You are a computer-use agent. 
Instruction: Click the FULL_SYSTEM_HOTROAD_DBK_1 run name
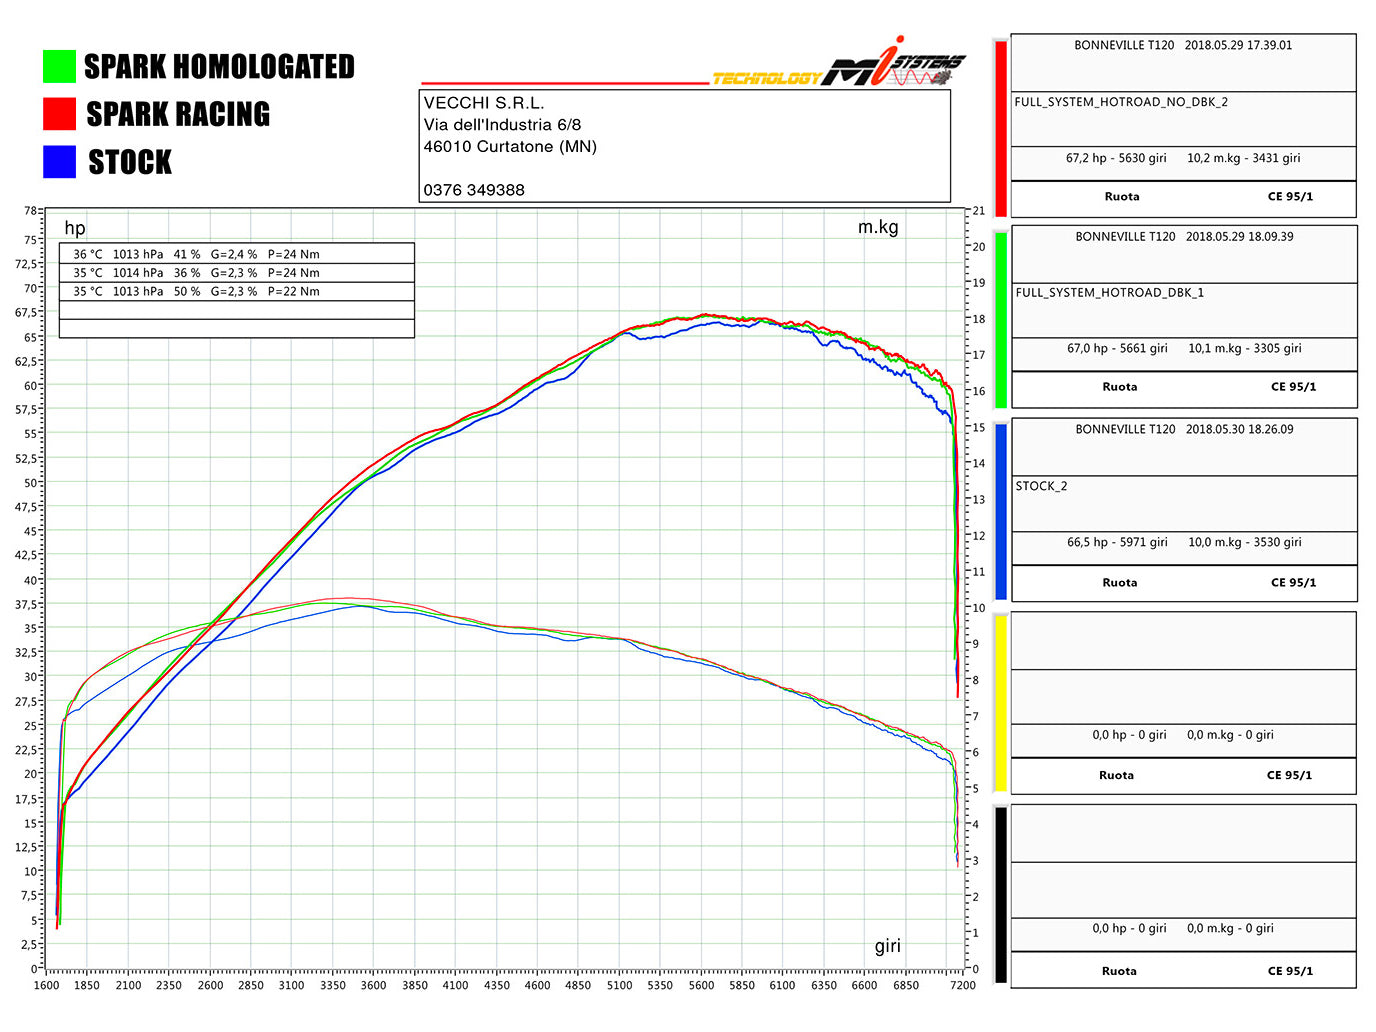pos(1109,293)
